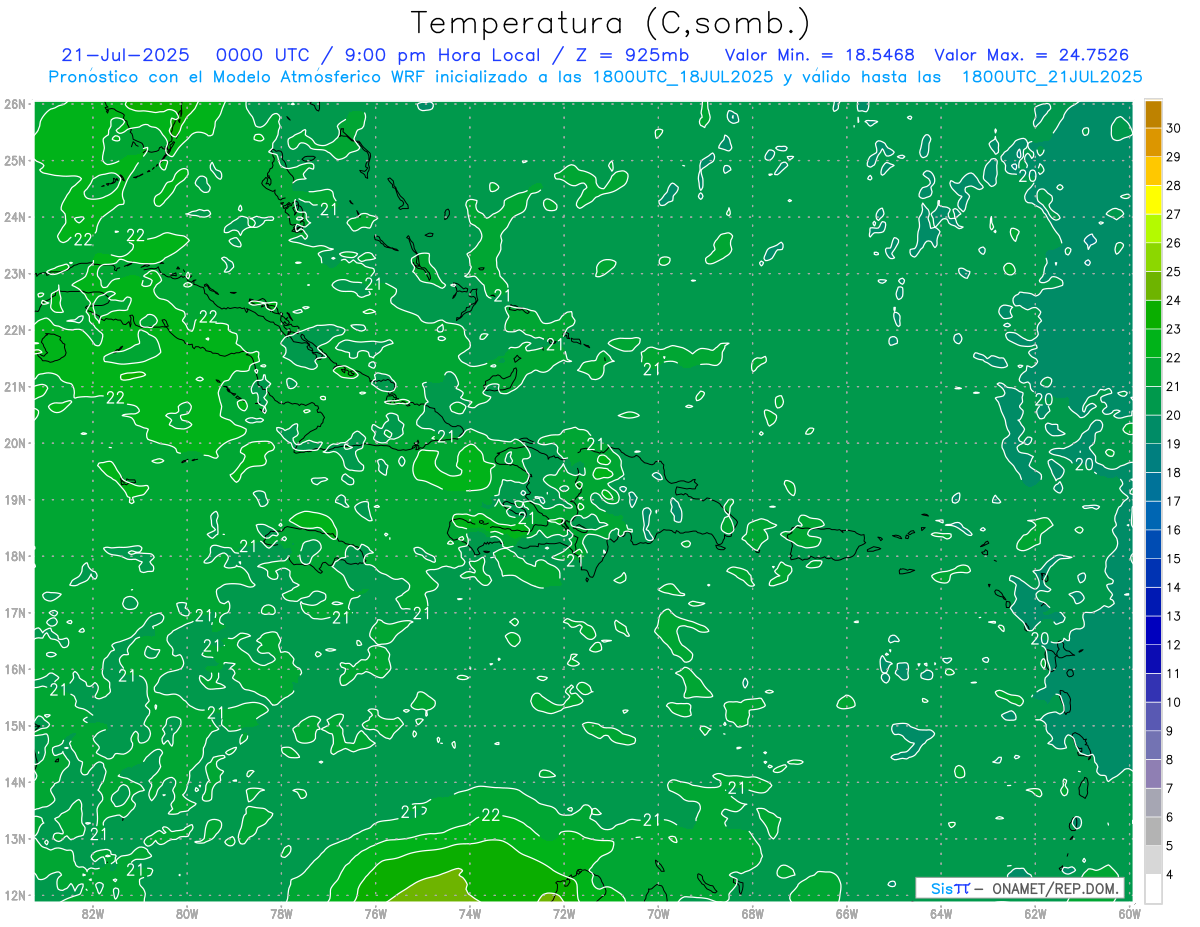Viewport: 1200px width, 927px height.
Task: Click the '64W' longitude axis label
Action: (x=941, y=912)
